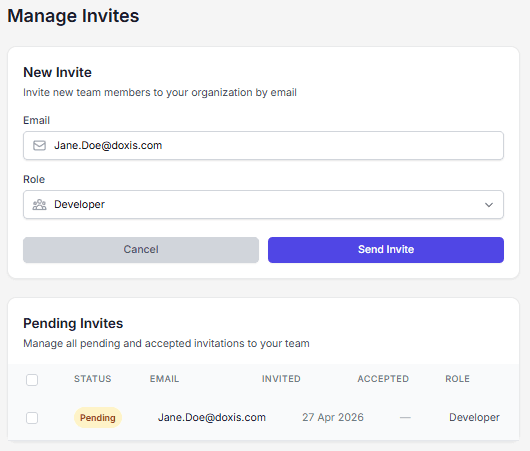
Task: Click the Jane.Doe@doxis.com cell in table
Action: coord(212,417)
